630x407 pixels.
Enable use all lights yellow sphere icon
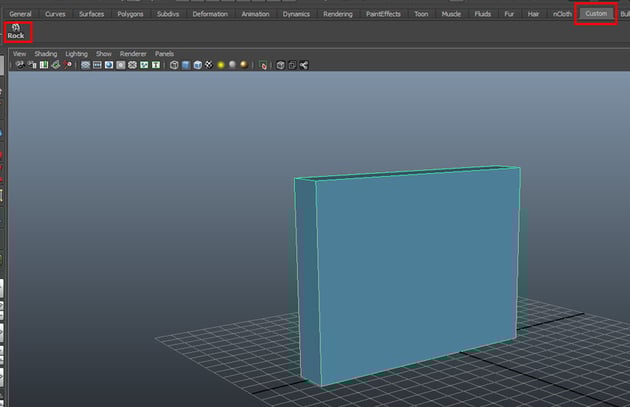click(220, 65)
